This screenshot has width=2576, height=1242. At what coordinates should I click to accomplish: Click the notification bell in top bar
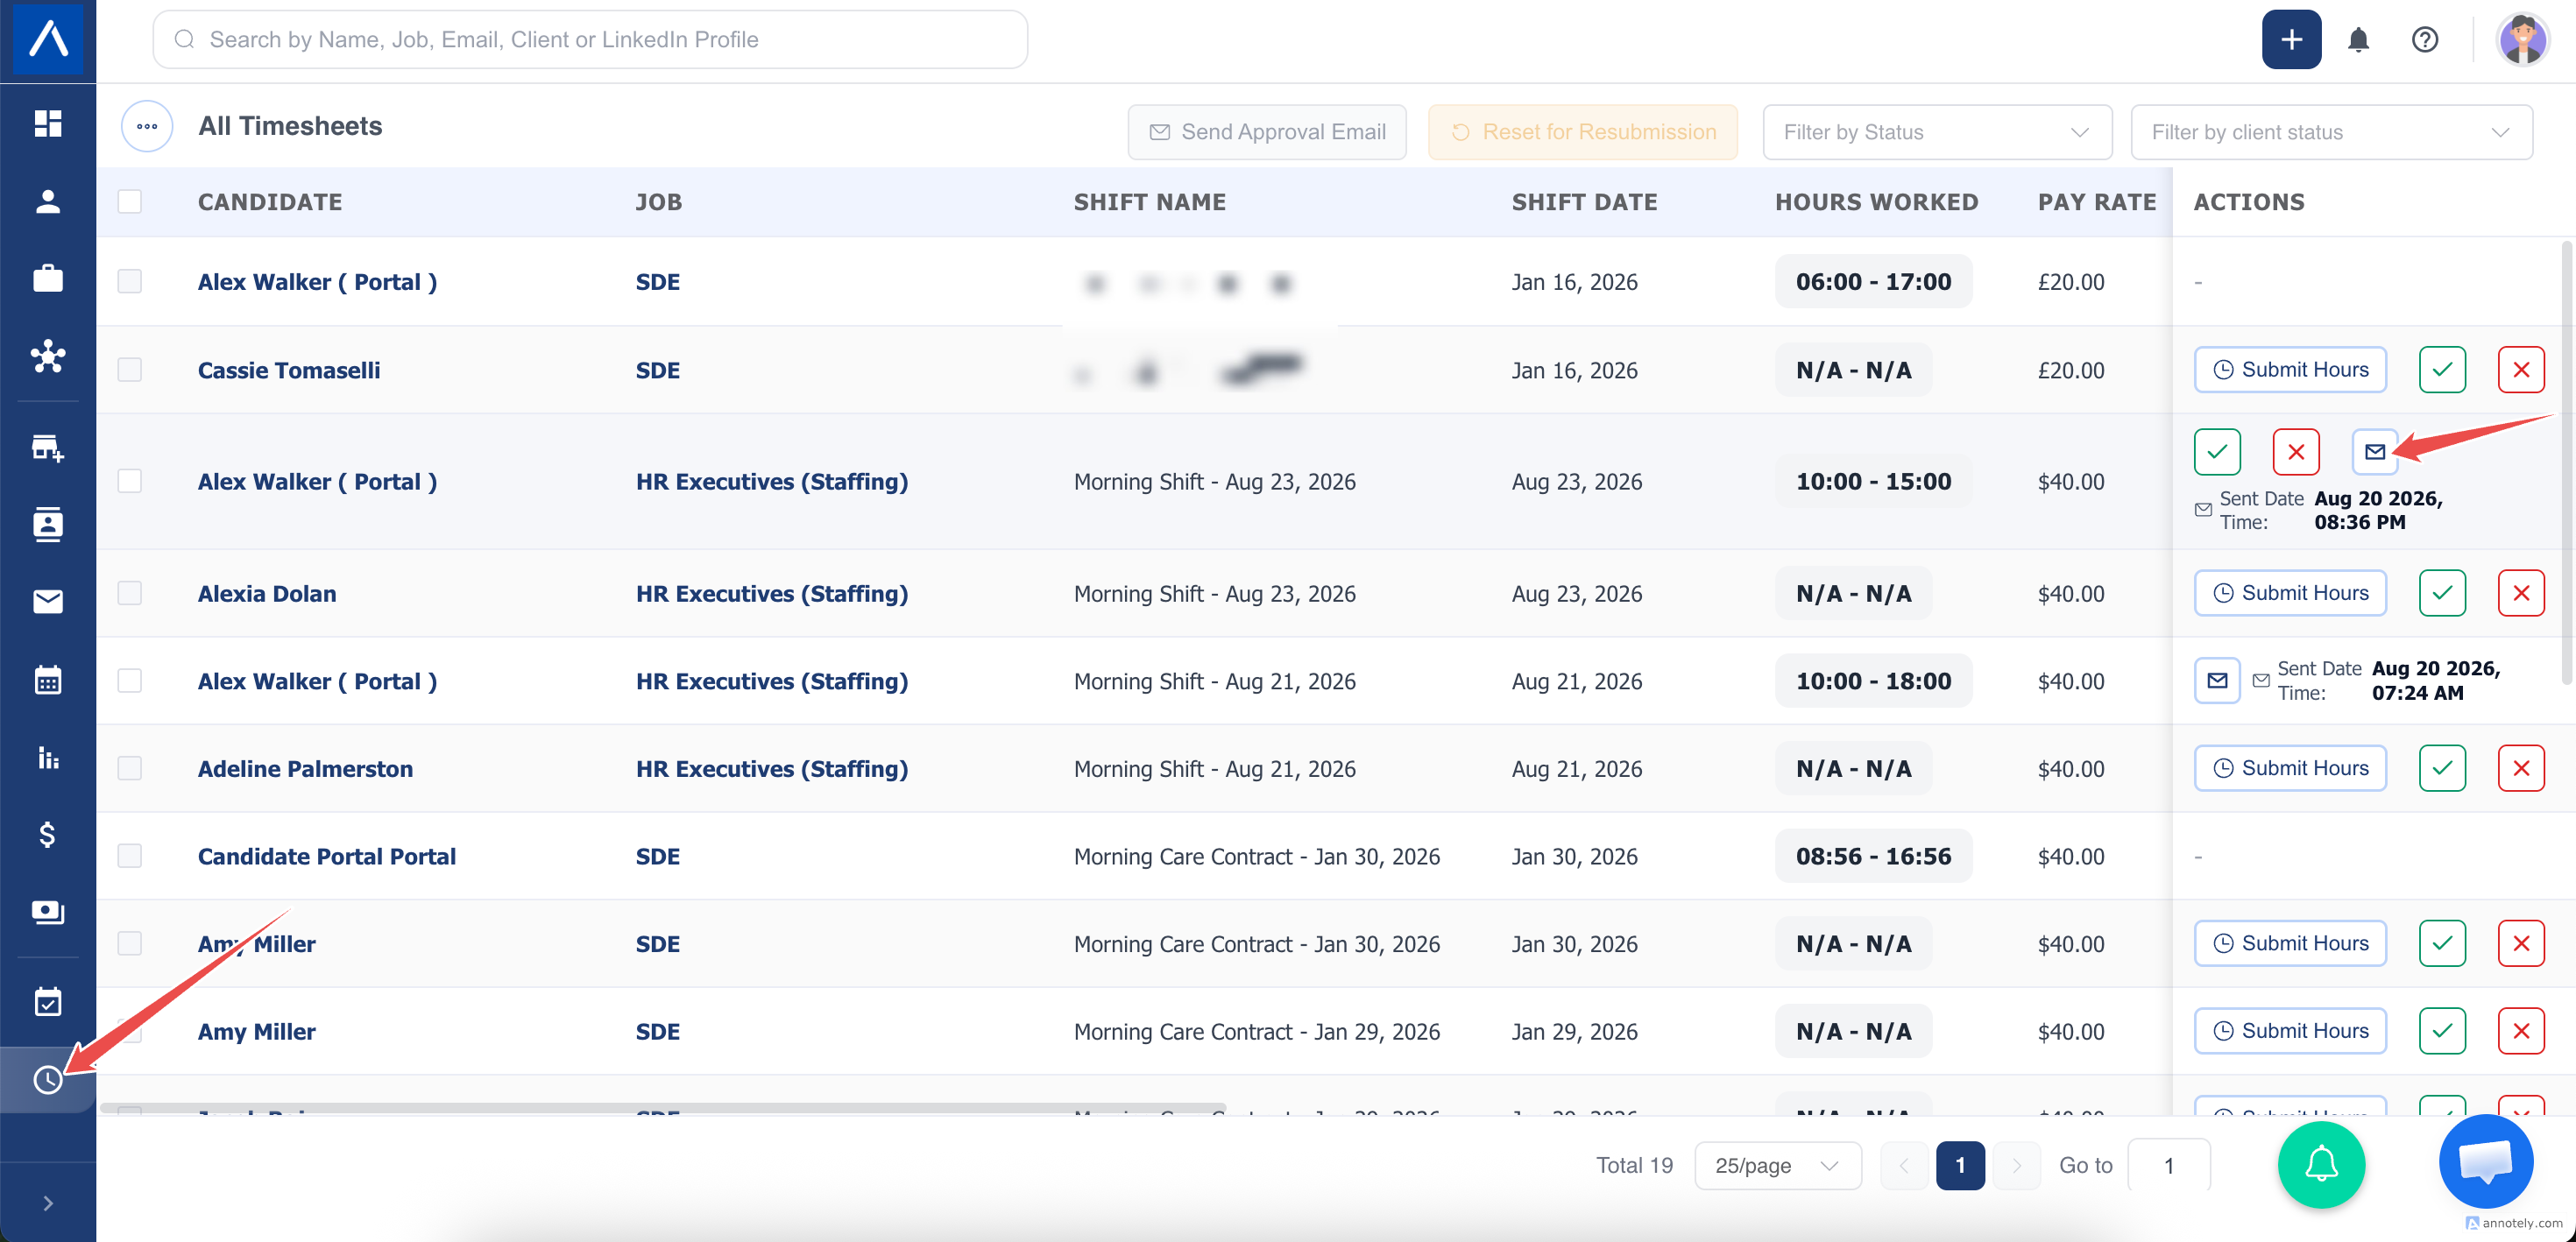point(2358,40)
